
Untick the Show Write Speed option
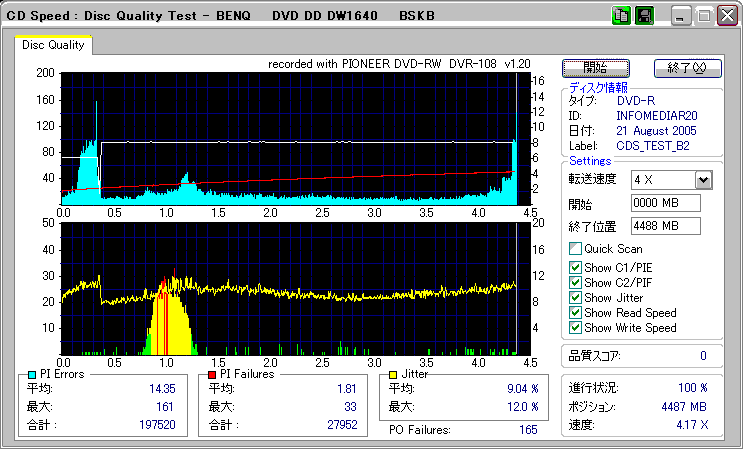[x=575, y=329]
